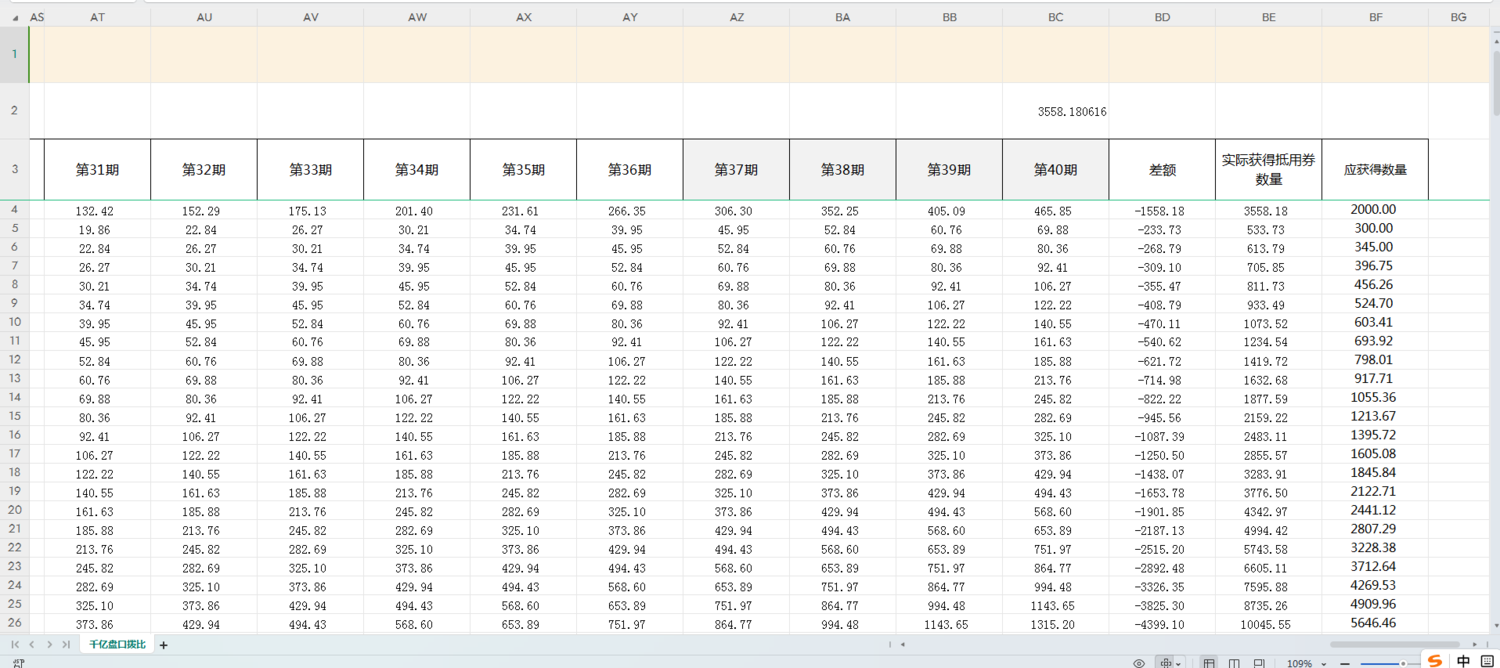Expand the reading mode options arrow

(1179, 664)
